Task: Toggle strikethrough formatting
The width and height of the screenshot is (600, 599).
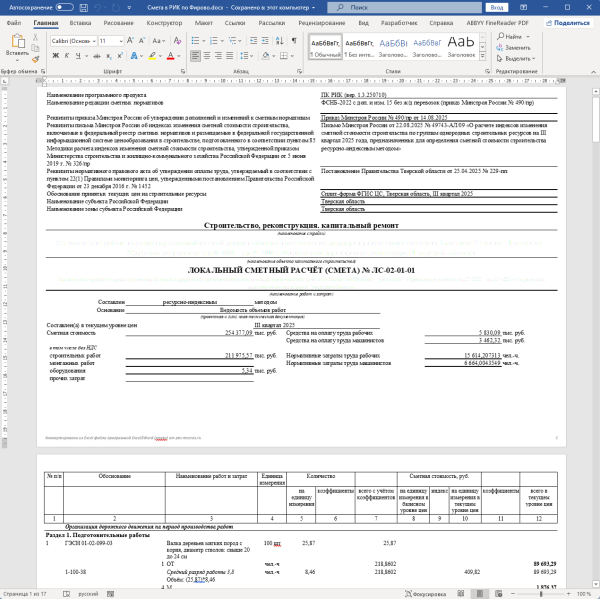Action: (97, 56)
